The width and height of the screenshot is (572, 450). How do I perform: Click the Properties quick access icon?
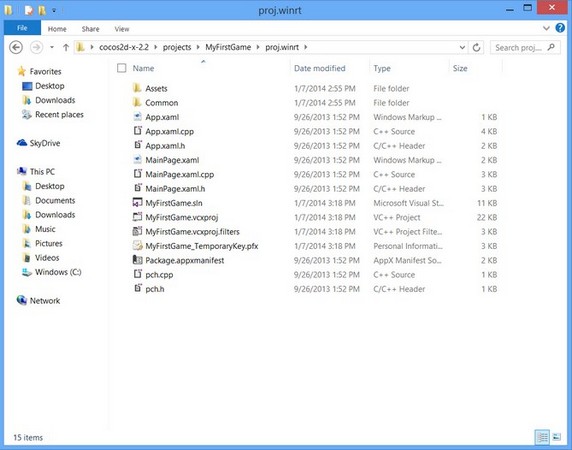point(28,10)
